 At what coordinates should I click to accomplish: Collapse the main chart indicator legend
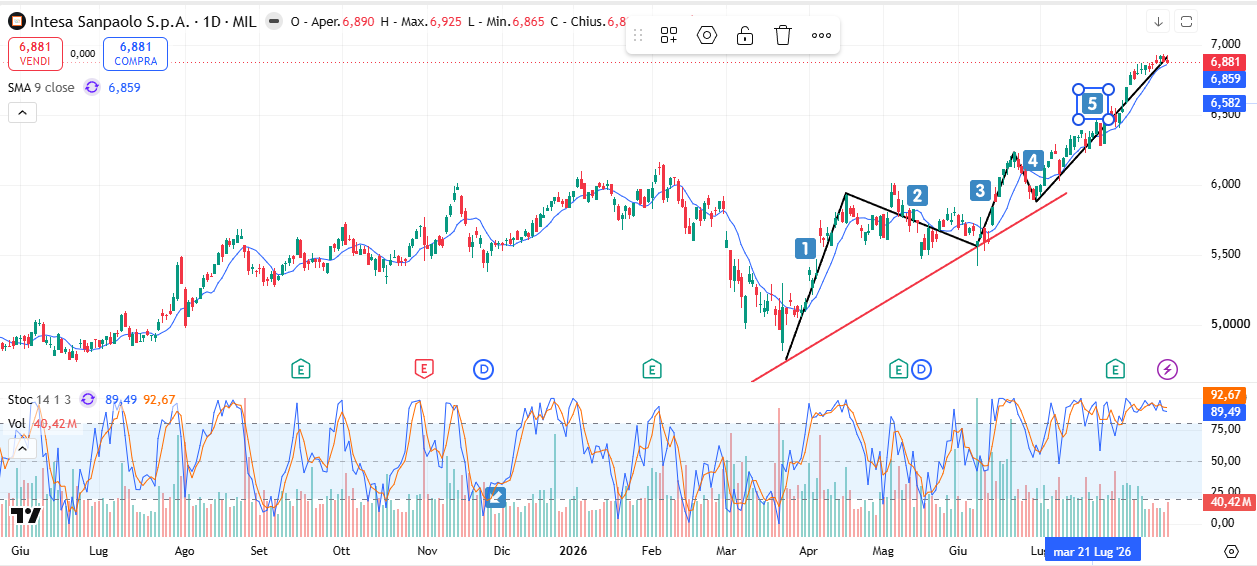tap(22, 112)
